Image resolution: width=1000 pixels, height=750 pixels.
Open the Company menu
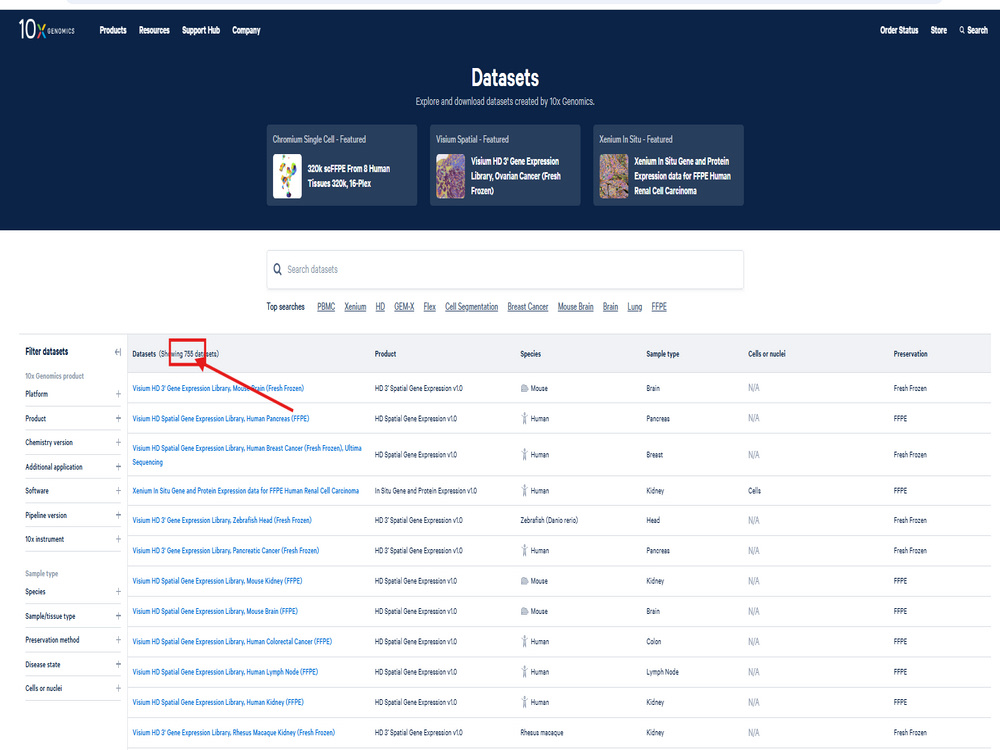246,30
